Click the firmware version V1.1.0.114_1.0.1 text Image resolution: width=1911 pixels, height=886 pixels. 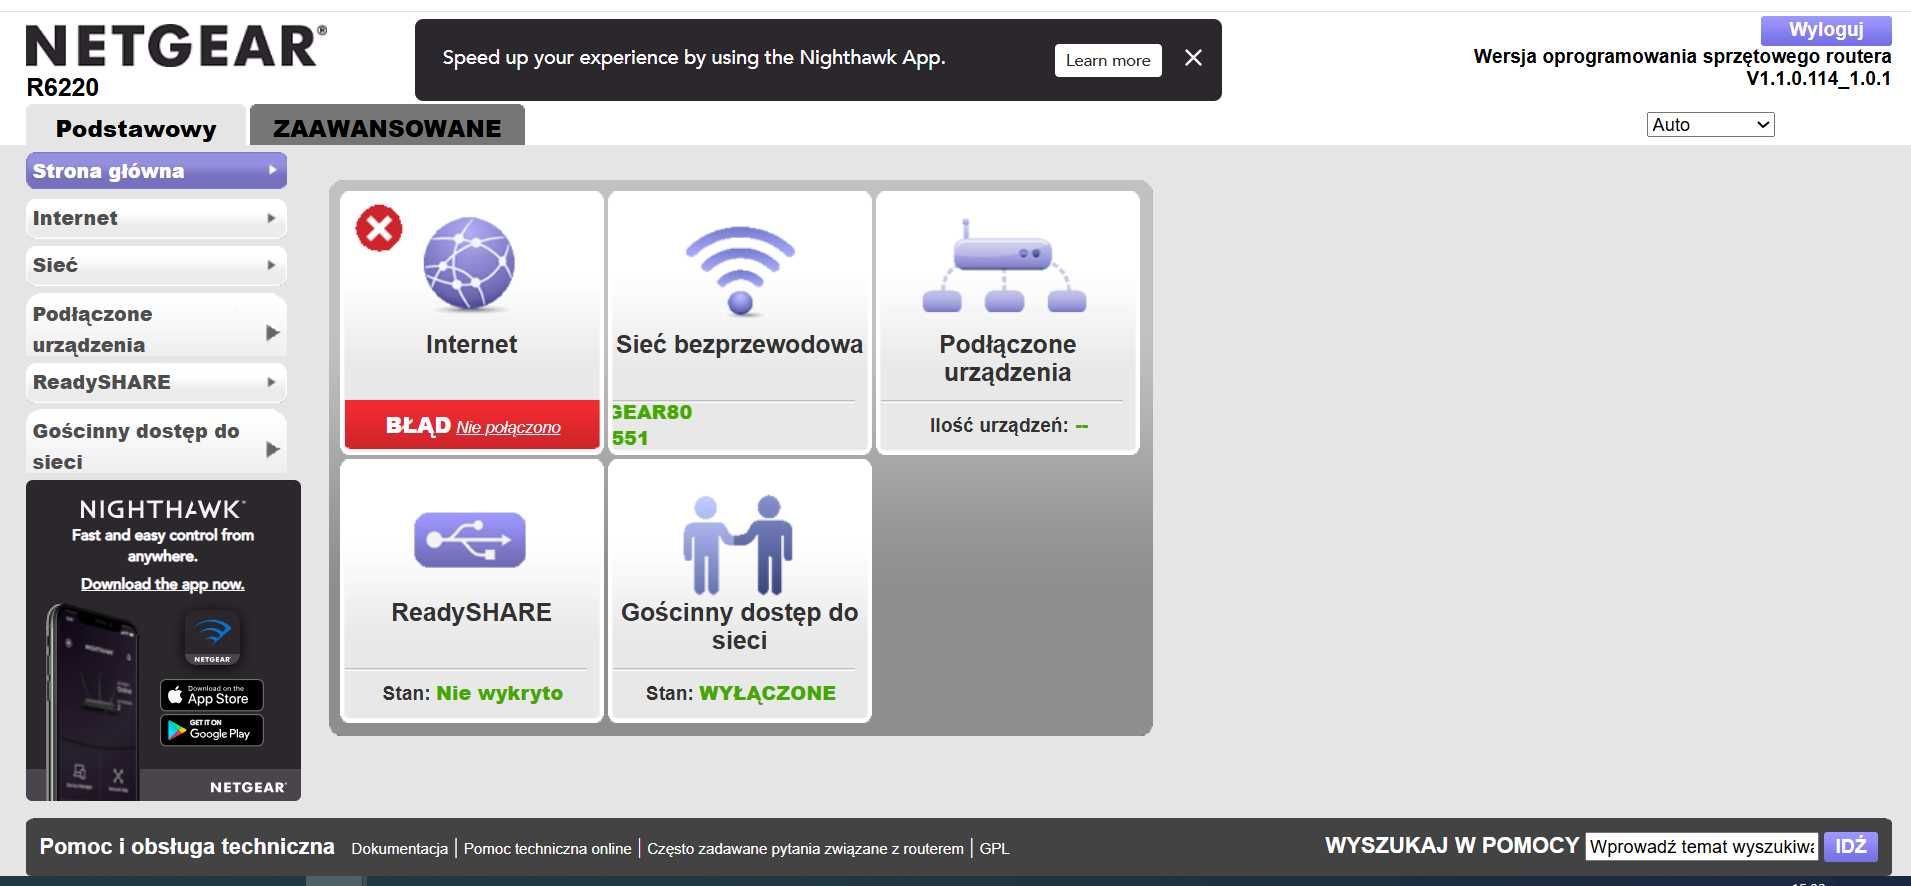[x=1818, y=78]
